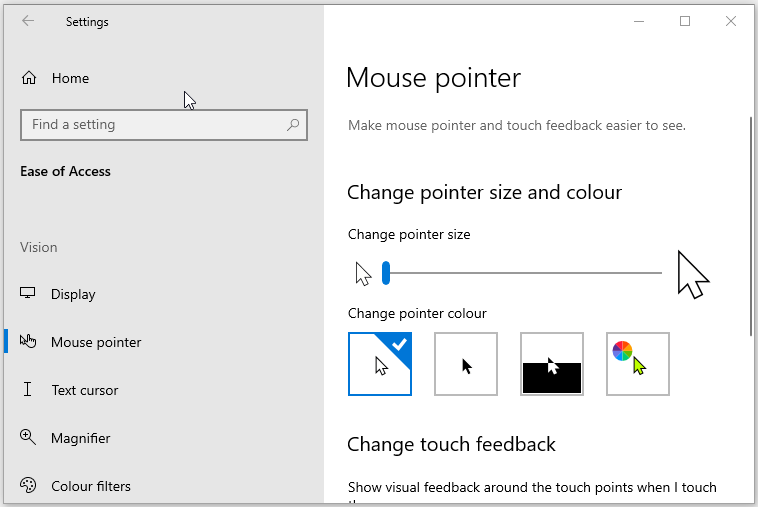
Task: Click the Magnifier sidebar icon
Action: pyautogui.click(x=28, y=438)
